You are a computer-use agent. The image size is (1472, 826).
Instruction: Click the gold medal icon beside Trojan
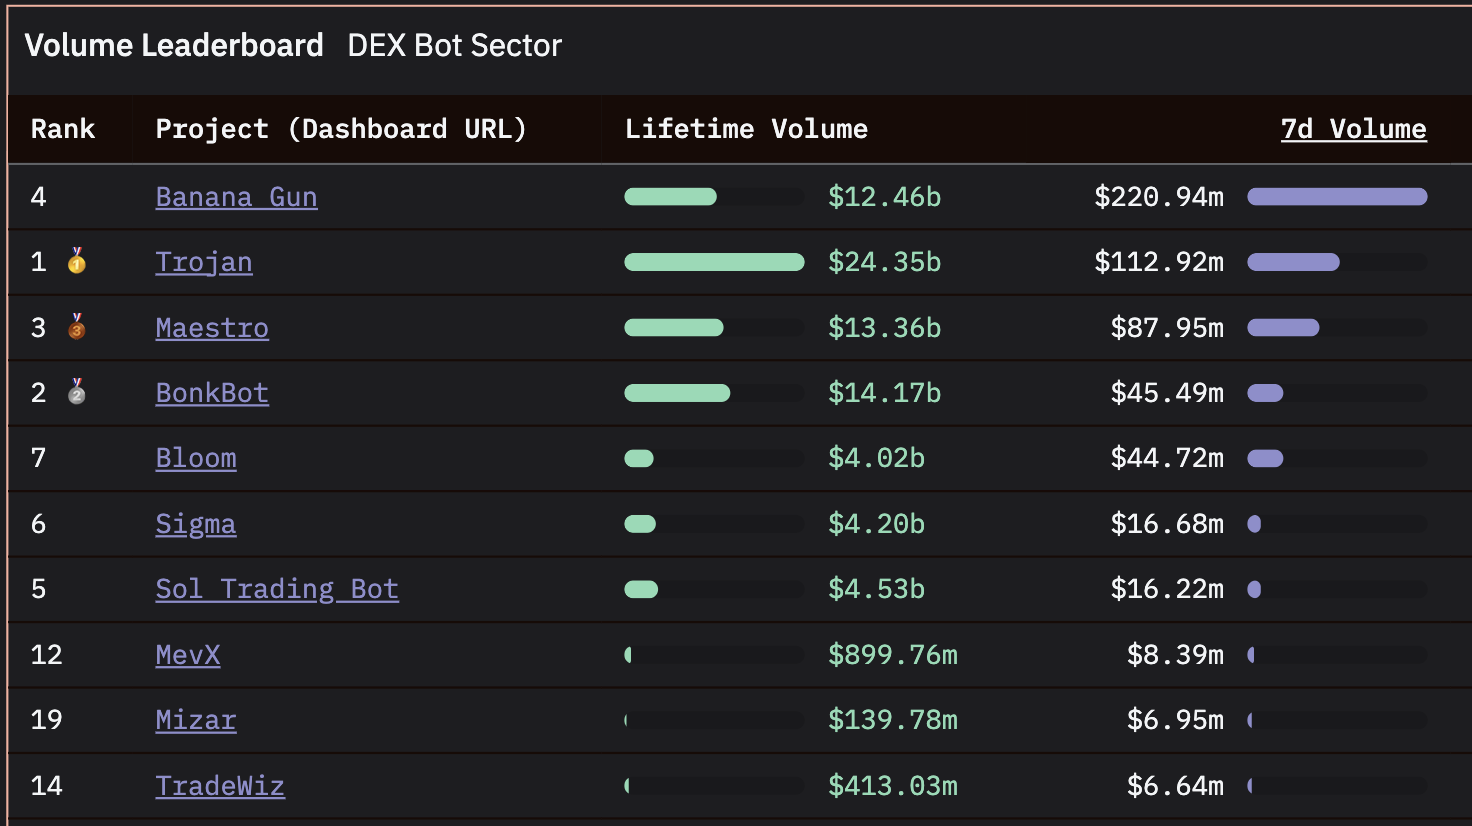click(x=77, y=261)
